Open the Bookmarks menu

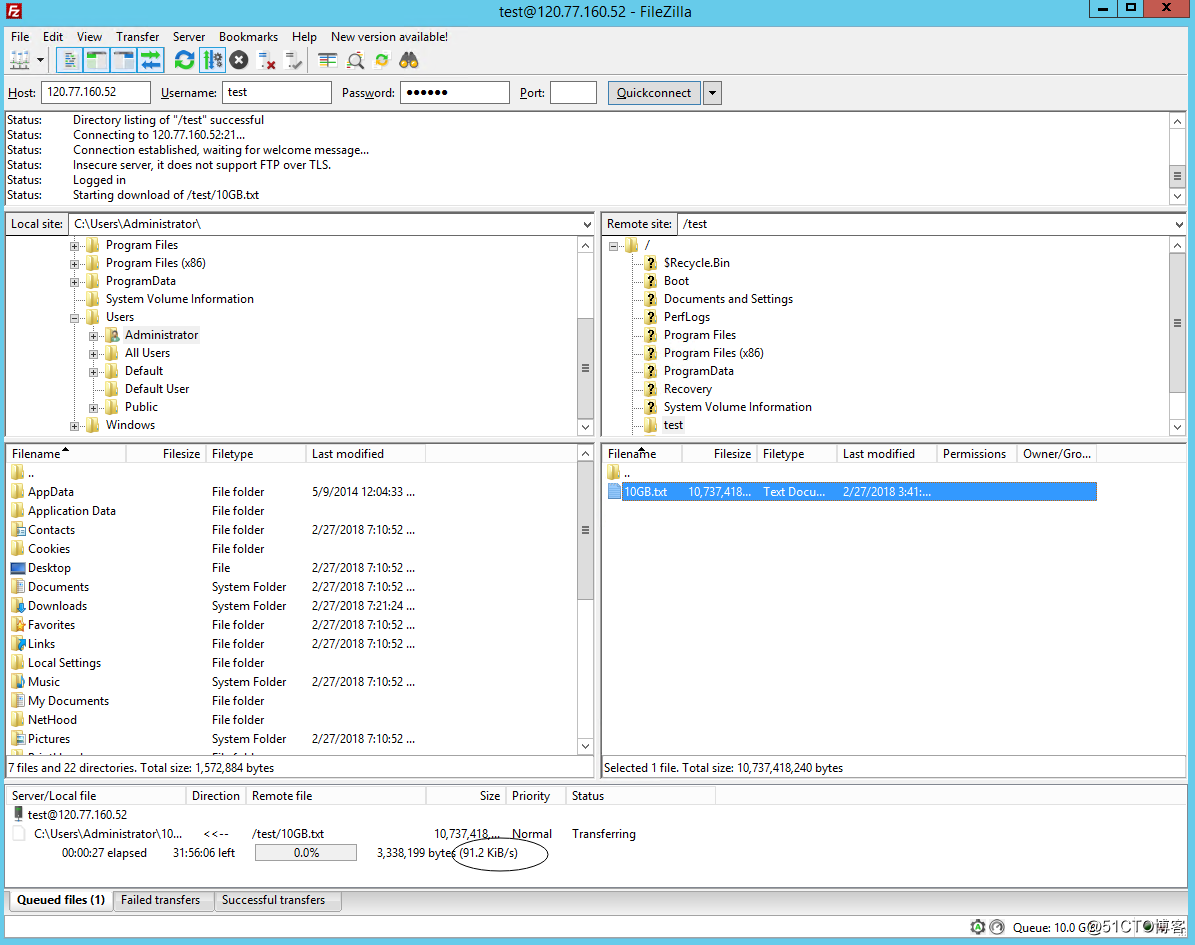tap(248, 37)
